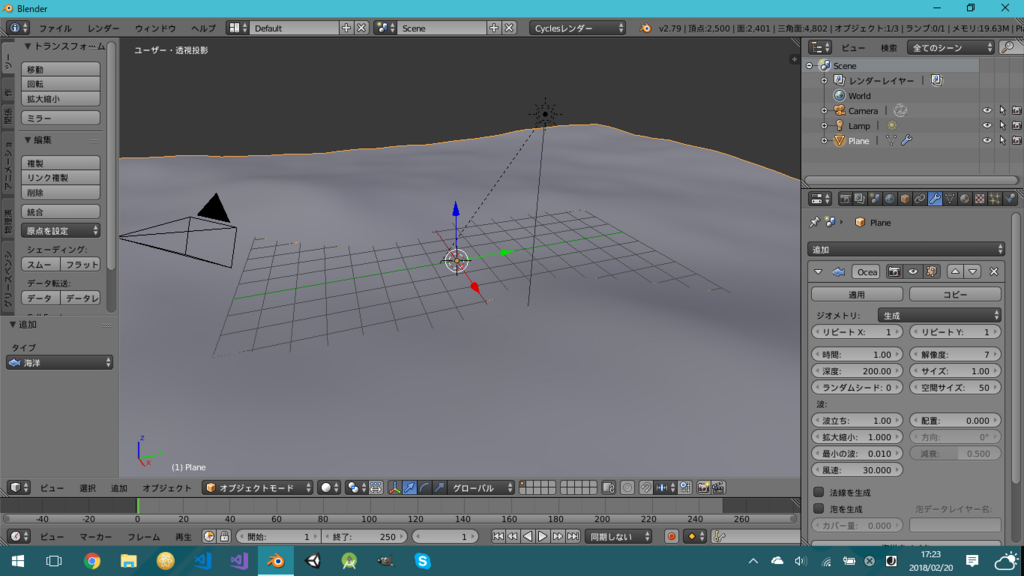Open the ジオメトリ 生成 dropdown
1024x576 pixels.
(939, 315)
